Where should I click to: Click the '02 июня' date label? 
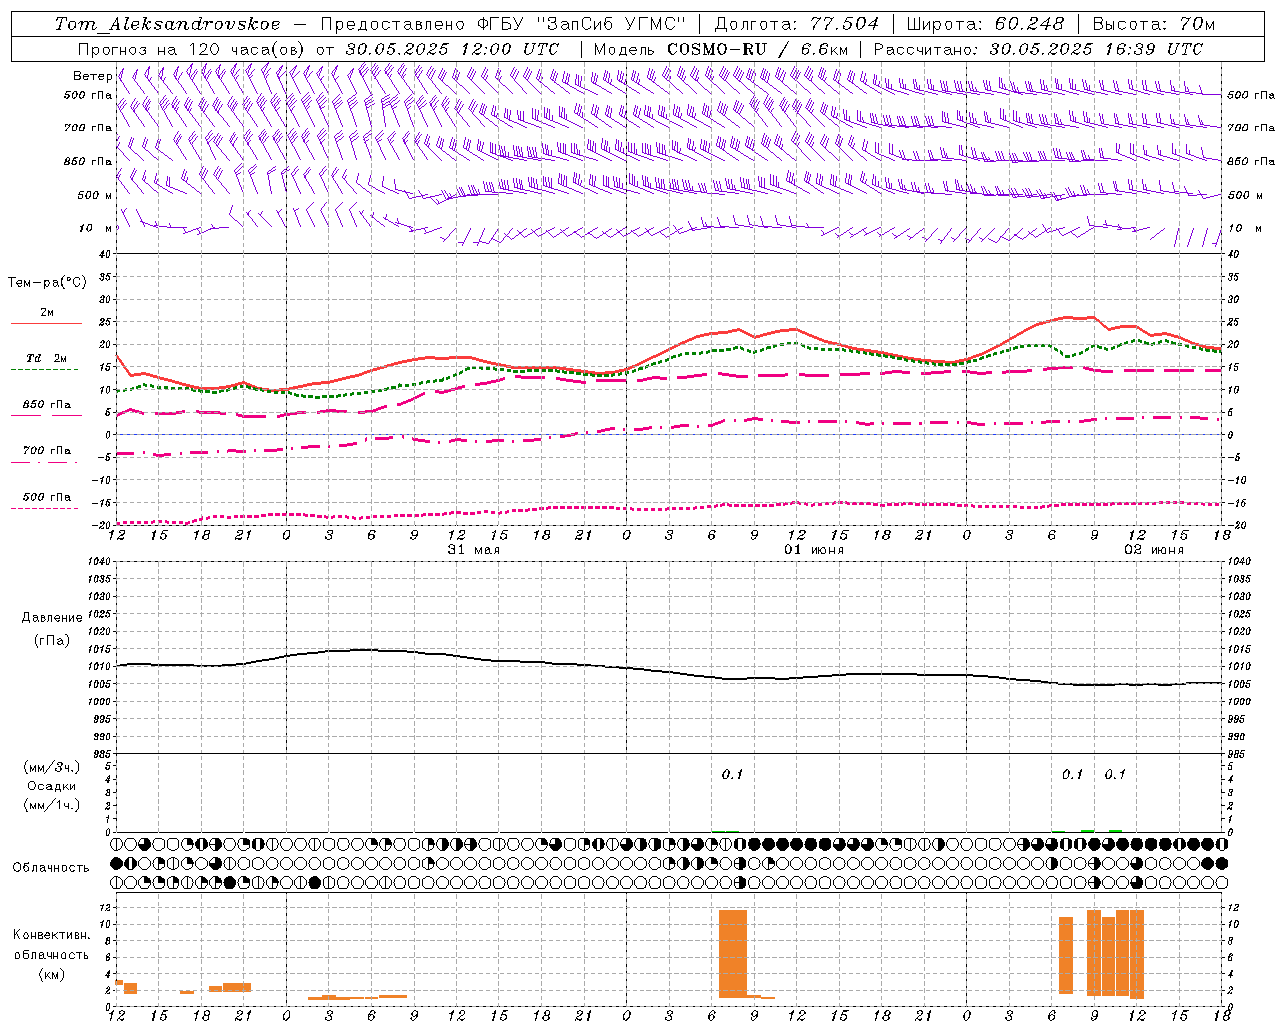(x=1154, y=550)
